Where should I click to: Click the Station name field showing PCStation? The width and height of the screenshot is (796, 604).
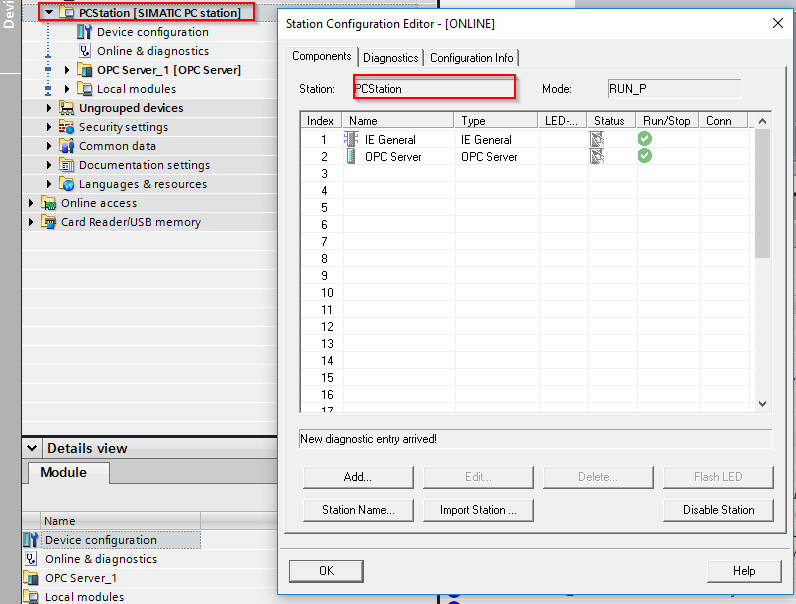[x=435, y=88]
